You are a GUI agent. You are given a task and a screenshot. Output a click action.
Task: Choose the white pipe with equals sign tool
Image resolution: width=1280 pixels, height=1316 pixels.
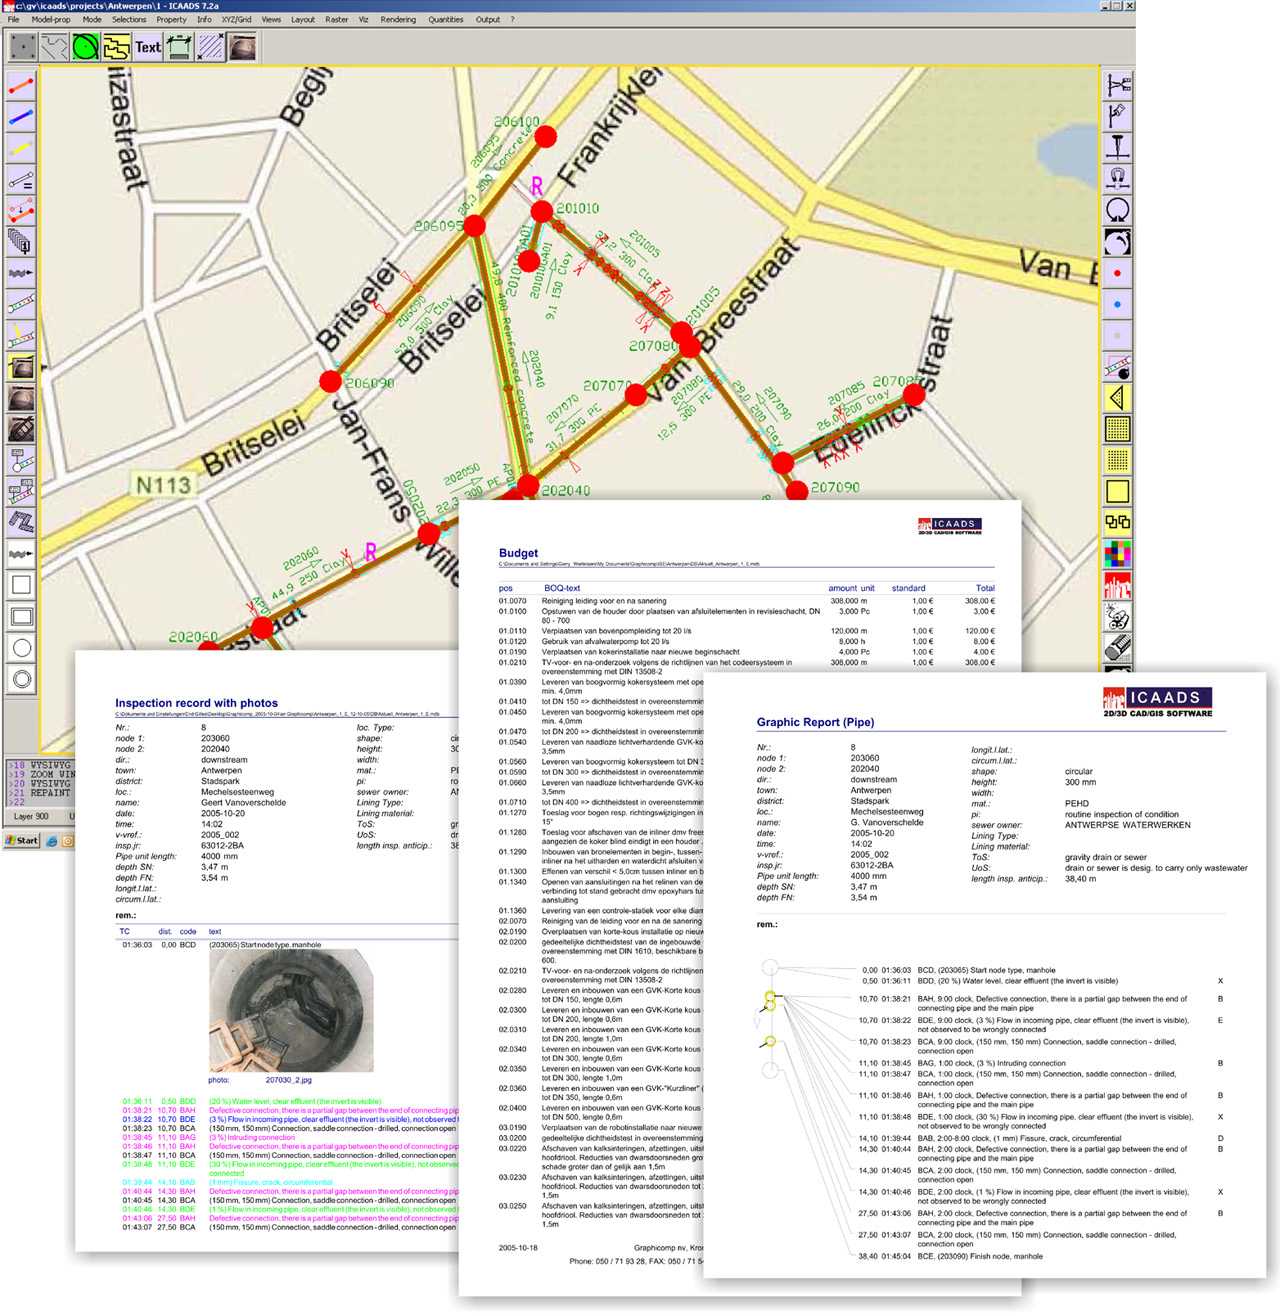click(21, 179)
